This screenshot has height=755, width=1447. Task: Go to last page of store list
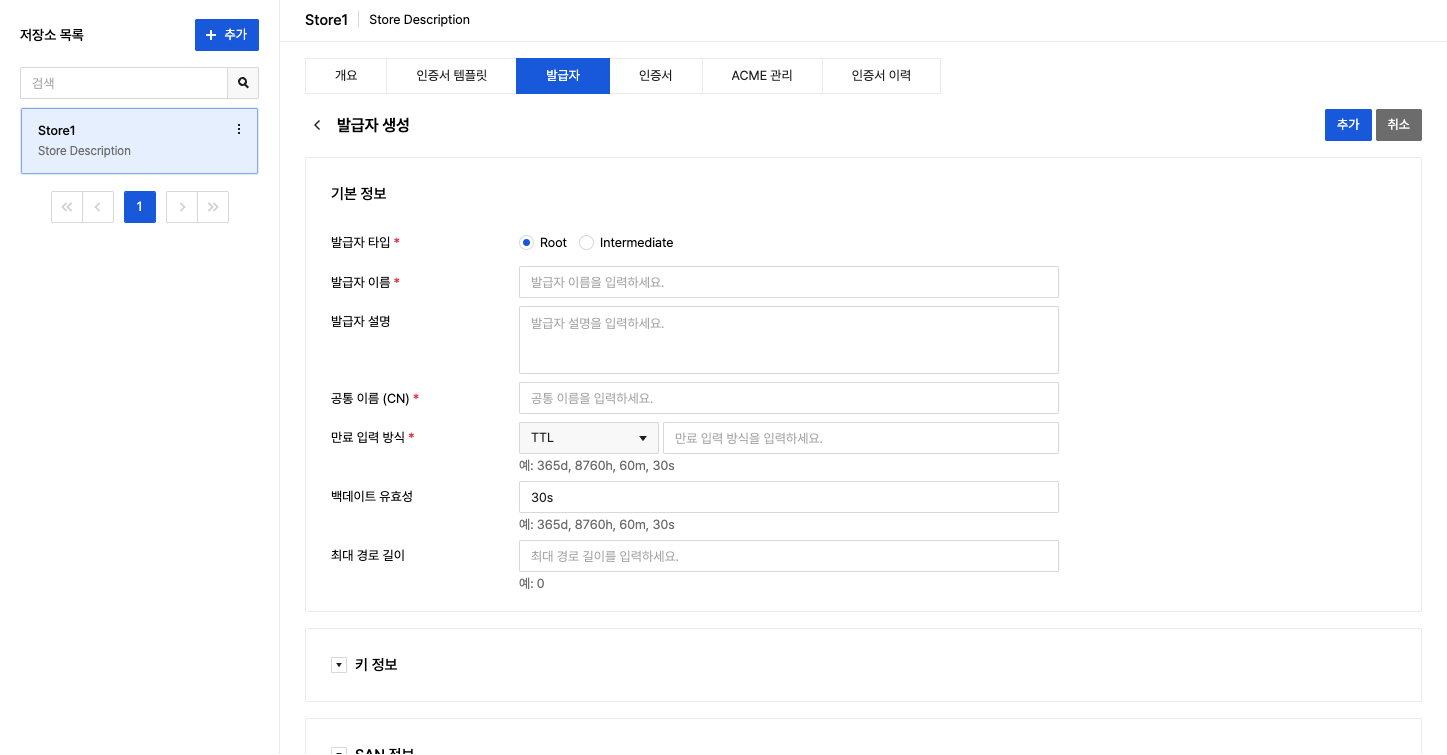click(x=213, y=207)
